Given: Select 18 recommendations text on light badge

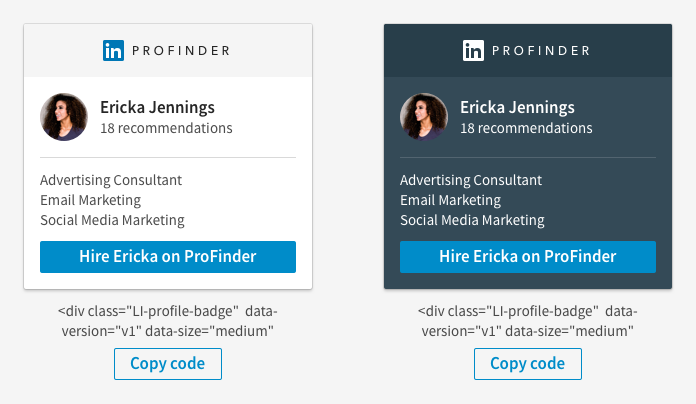Looking at the screenshot, I should click(166, 128).
